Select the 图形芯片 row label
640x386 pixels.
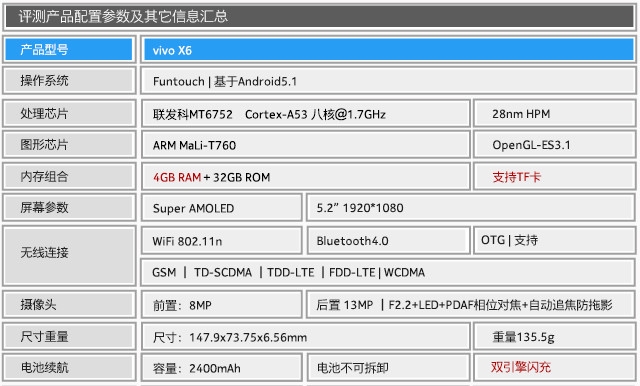tap(69, 144)
